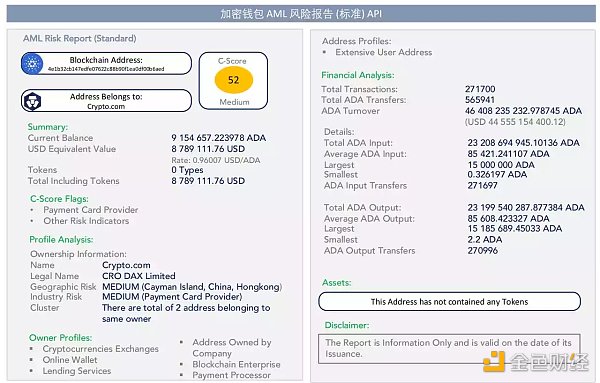Select 'Online Wallet' owner profile
Viewport: 600px width, 383px height.
tap(70, 360)
